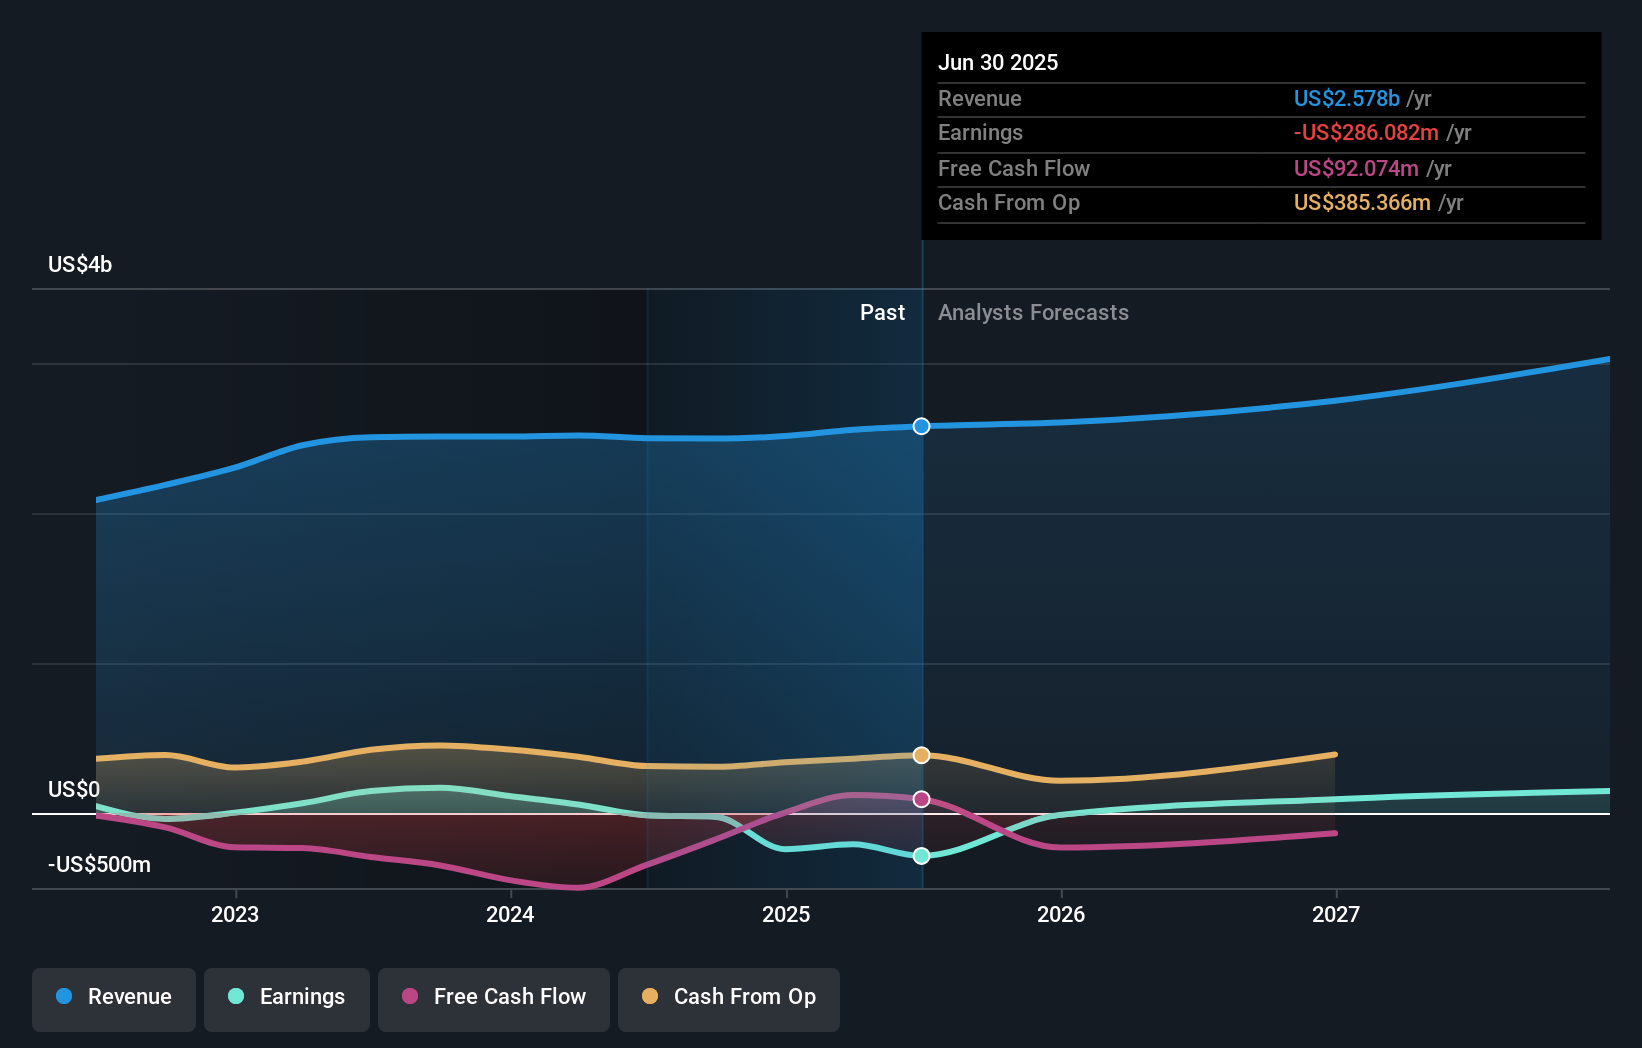Toggle the Cash From Op legend series
This screenshot has height=1048, width=1642.
tap(729, 999)
